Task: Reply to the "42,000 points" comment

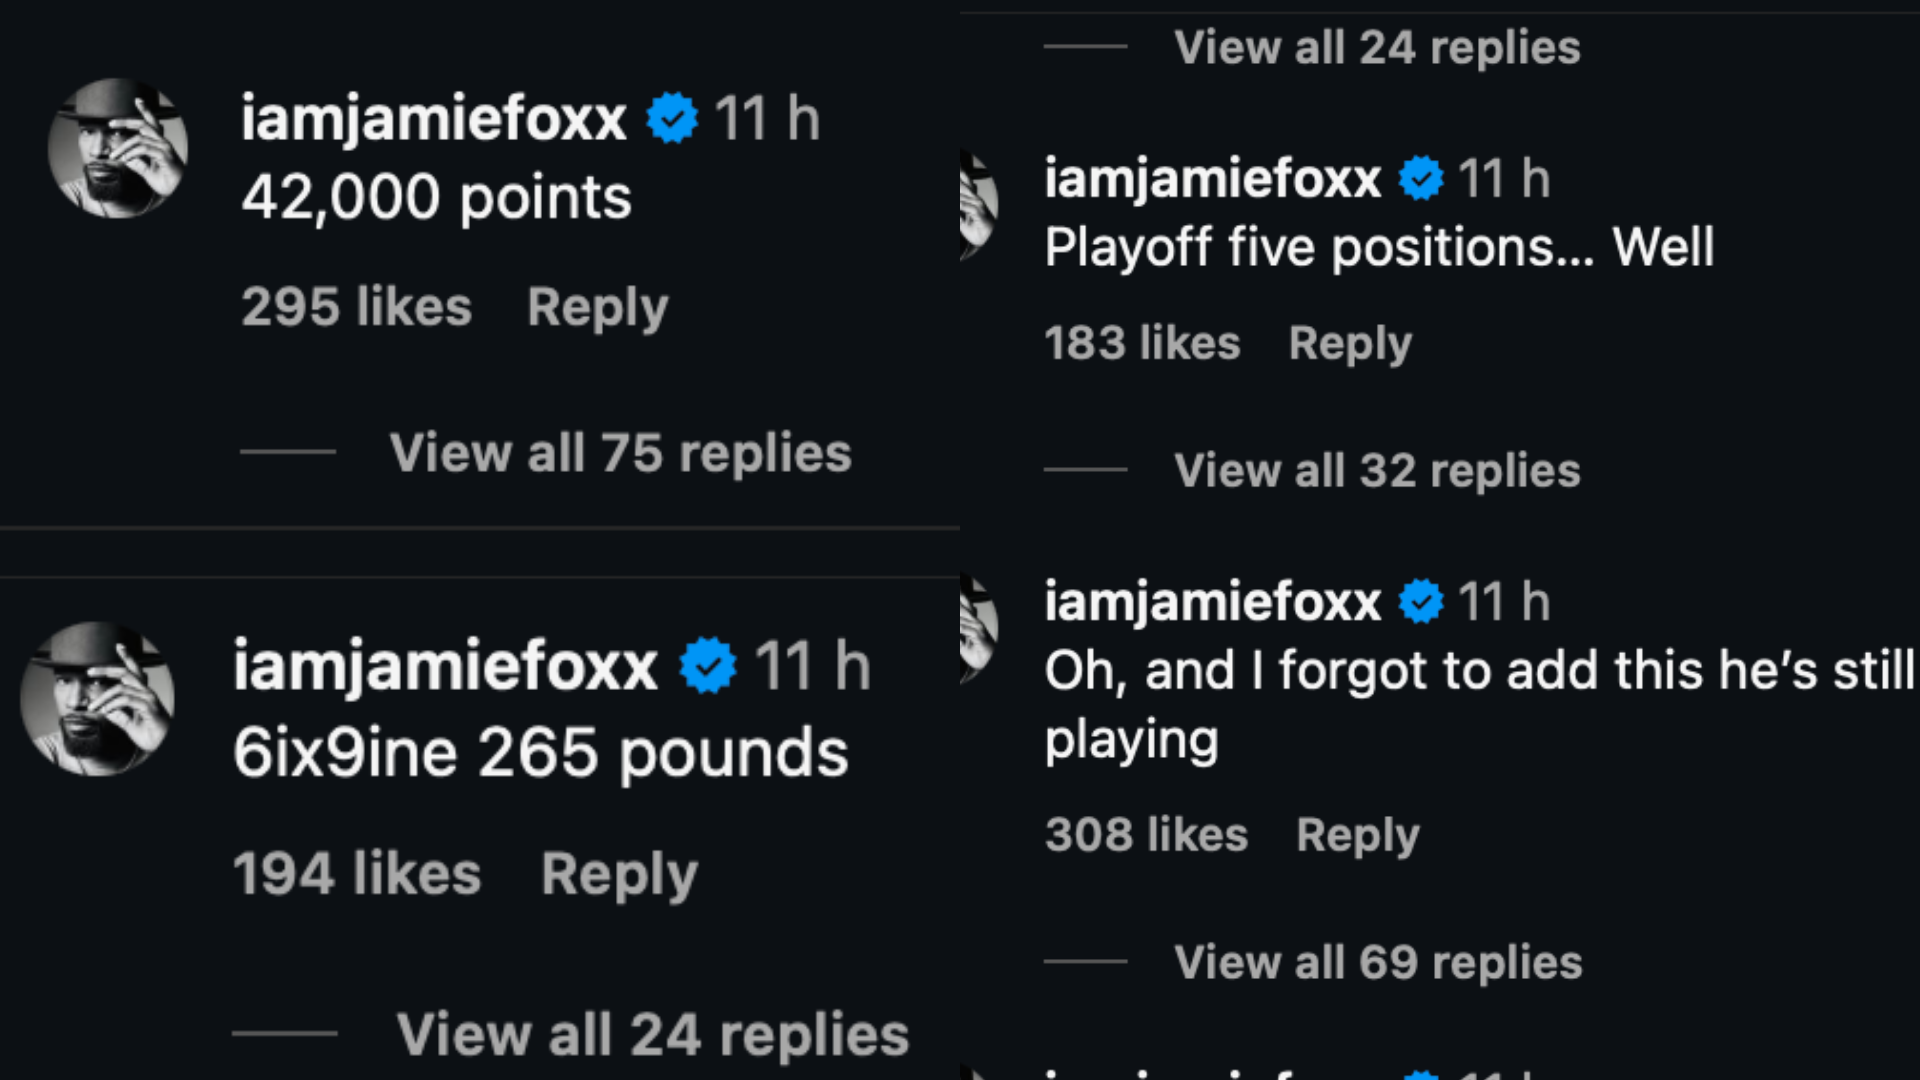Action: coord(597,307)
